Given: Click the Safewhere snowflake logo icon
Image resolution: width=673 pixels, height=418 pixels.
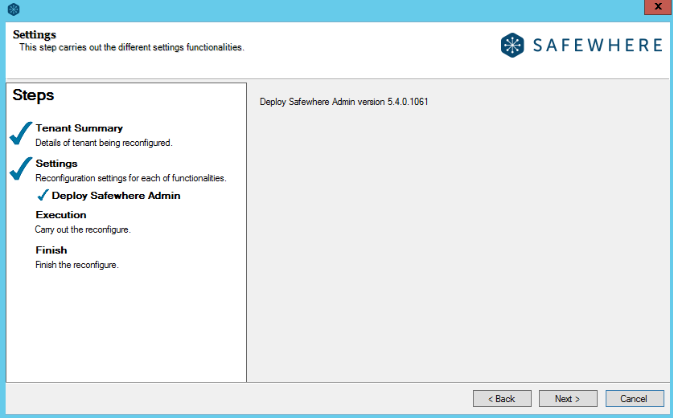Looking at the screenshot, I should click(x=513, y=46).
